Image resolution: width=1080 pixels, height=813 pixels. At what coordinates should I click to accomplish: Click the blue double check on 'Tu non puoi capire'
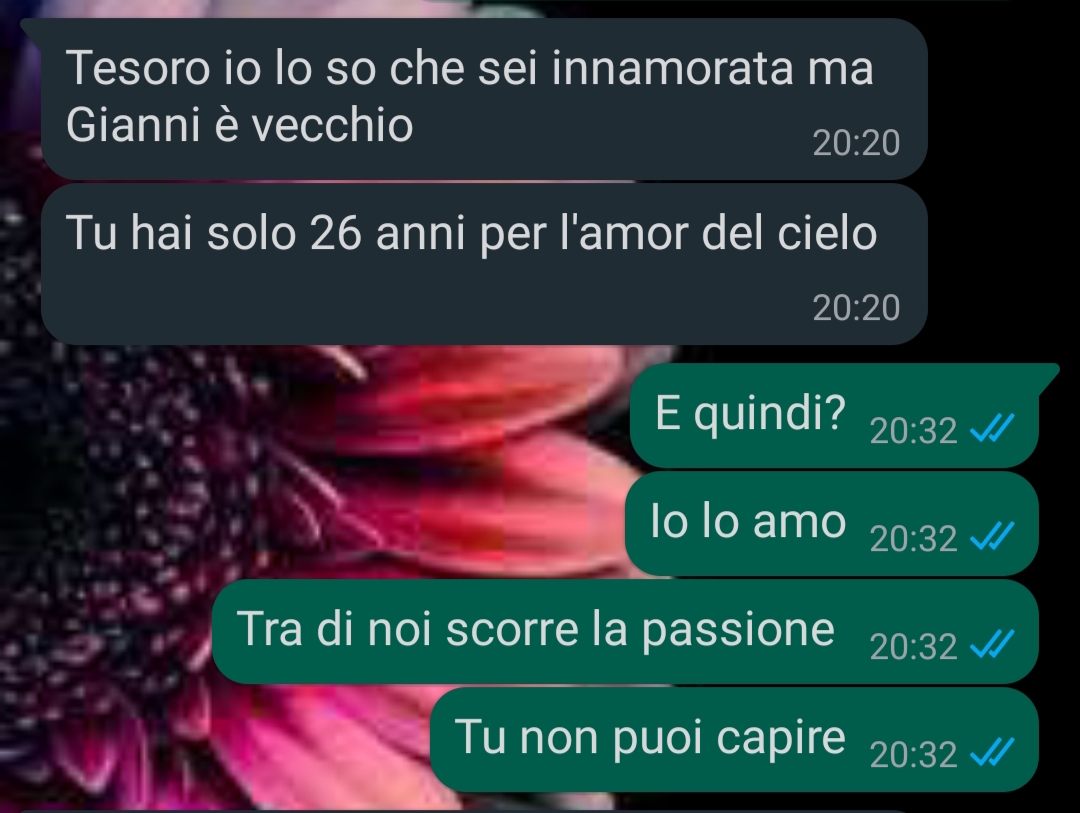click(x=992, y=752)
